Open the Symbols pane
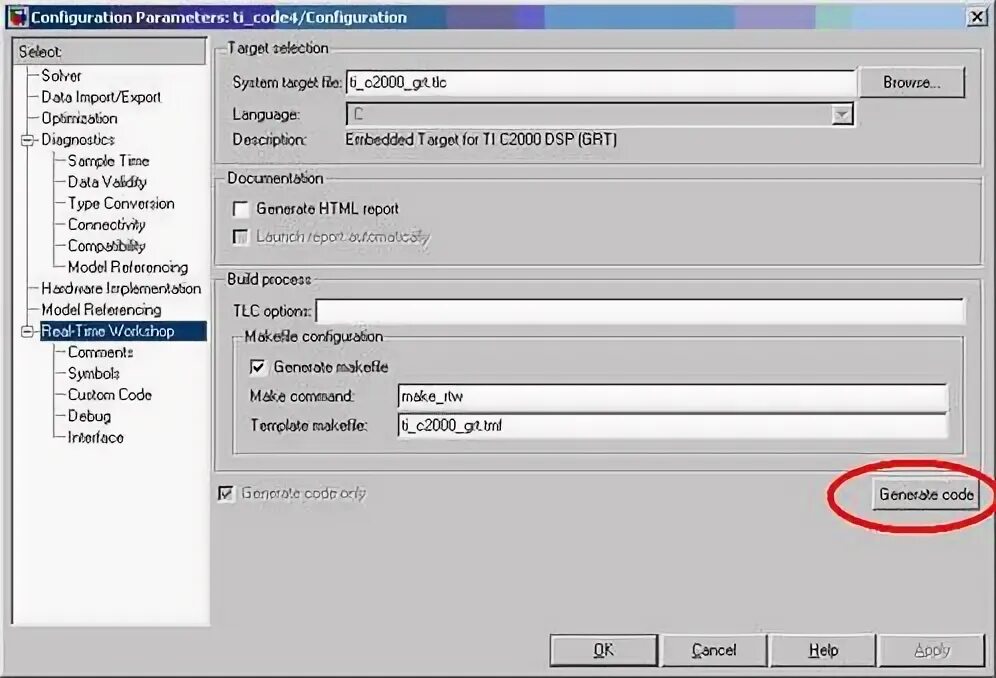The image size is (996, 678). coord(93,374)
